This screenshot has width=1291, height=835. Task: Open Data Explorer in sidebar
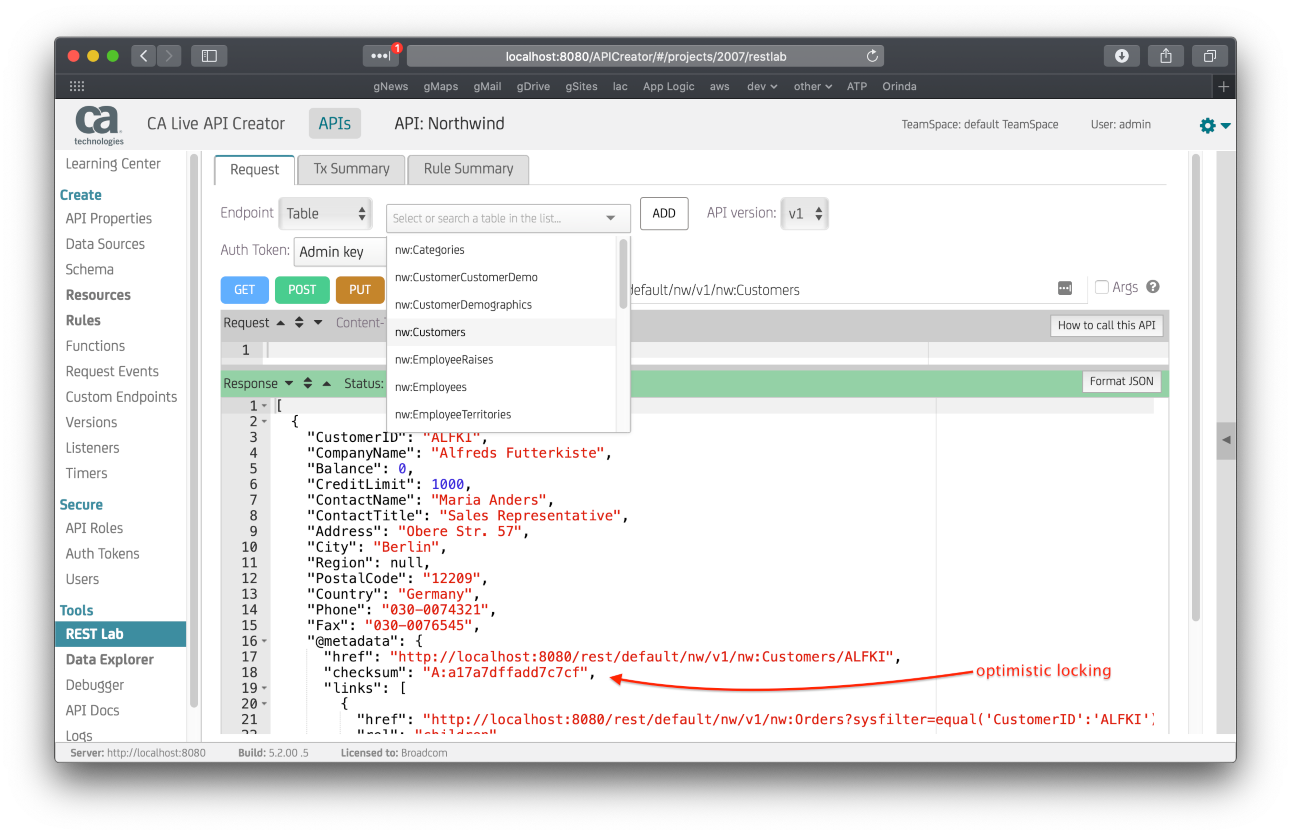coord(110,659)
